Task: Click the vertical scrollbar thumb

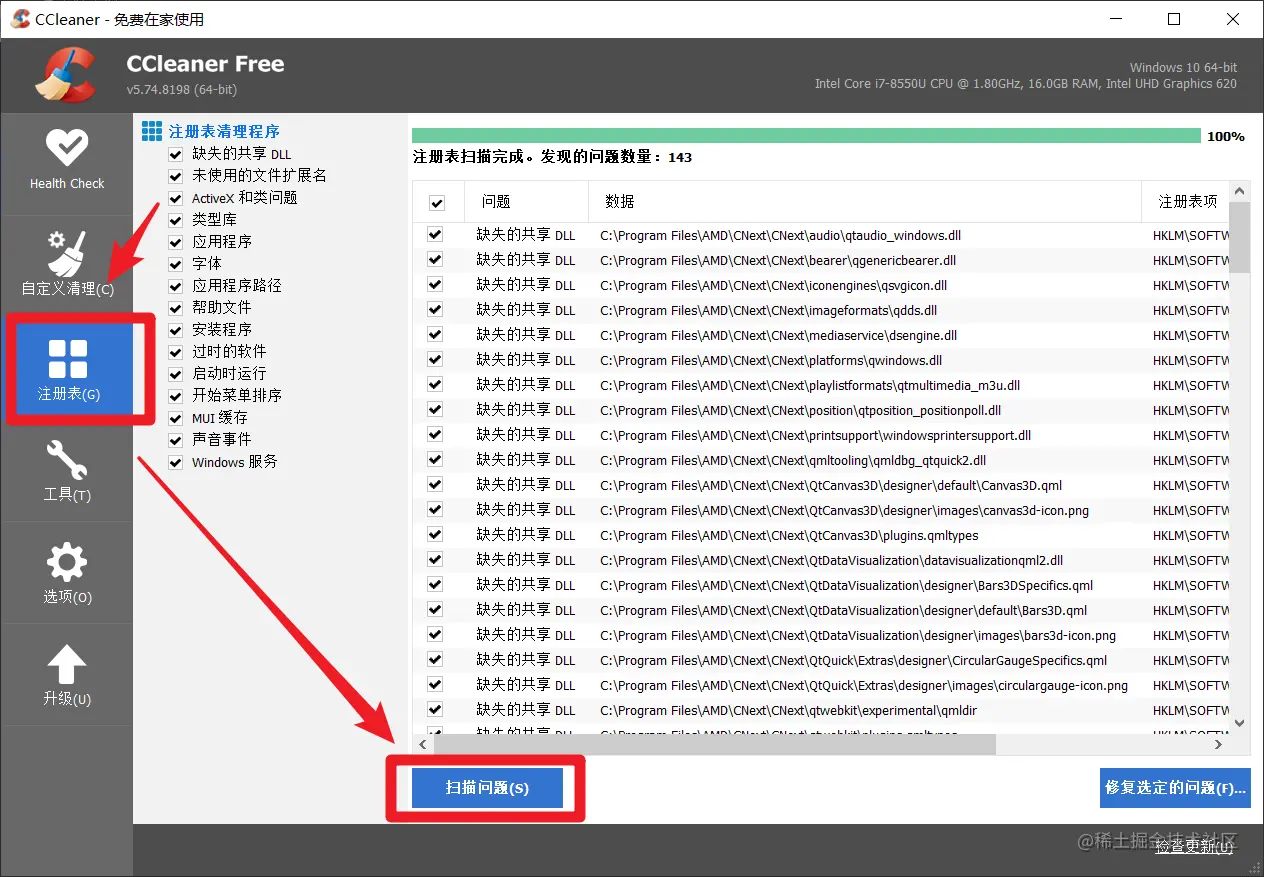Action: 1240,237
